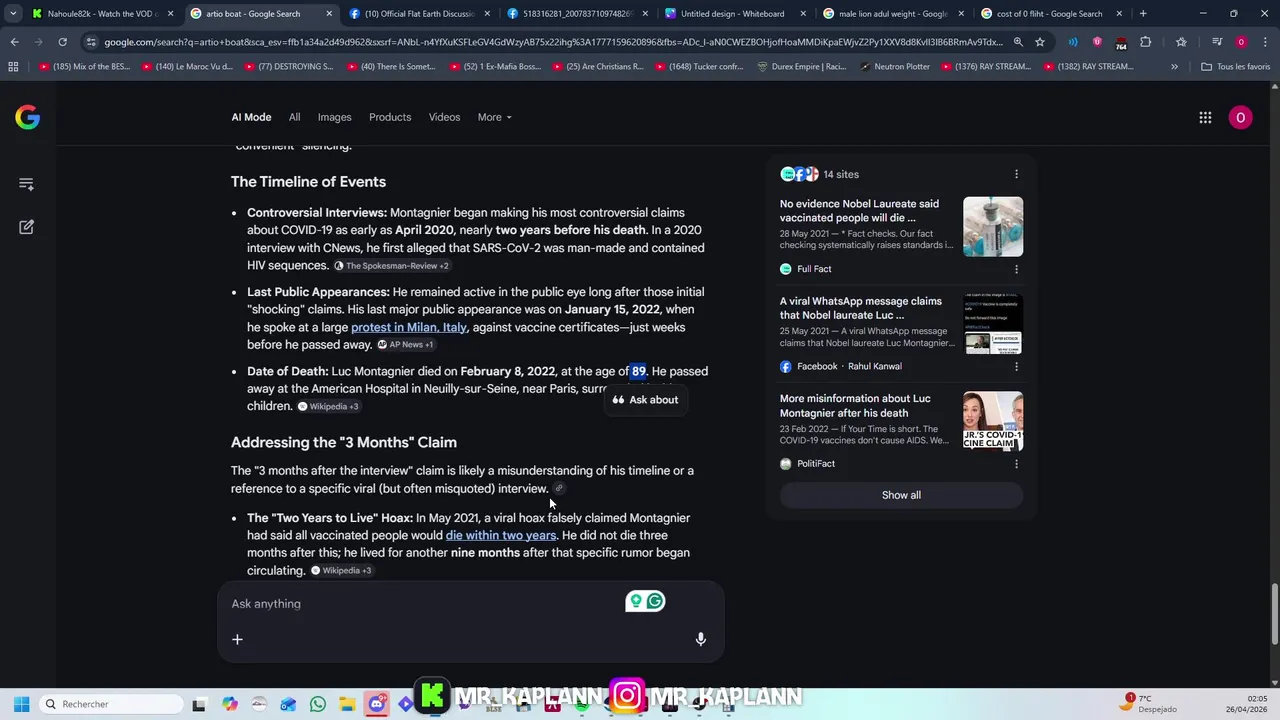Click the Ask about popup button
1280x720 pixels.
point(645,400)
